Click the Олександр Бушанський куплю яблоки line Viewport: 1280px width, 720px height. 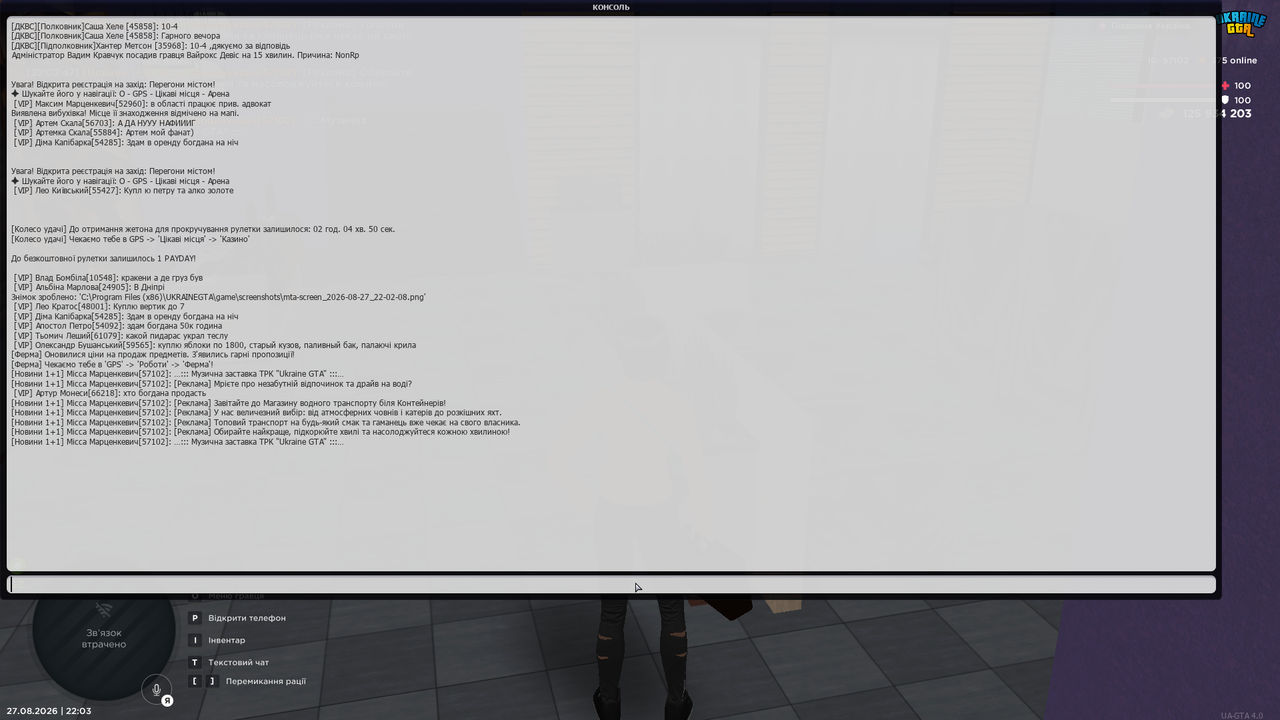[215, 345]
